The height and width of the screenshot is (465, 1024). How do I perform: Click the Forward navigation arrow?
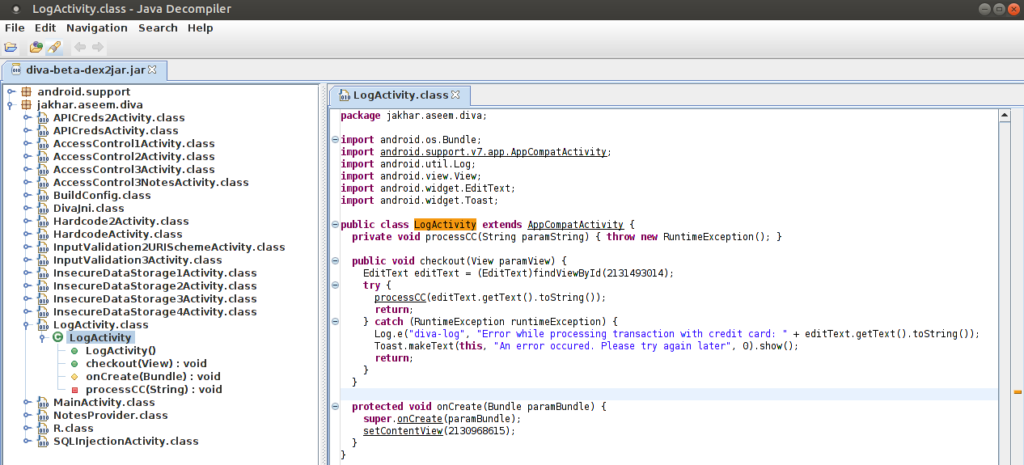(98, 47)
